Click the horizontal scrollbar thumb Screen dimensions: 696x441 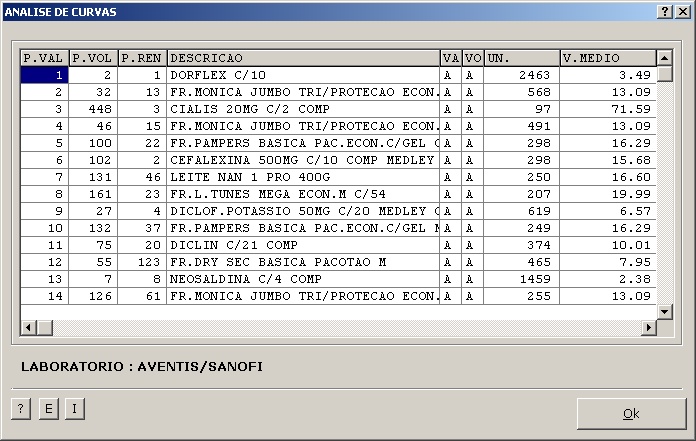point(44,328)
